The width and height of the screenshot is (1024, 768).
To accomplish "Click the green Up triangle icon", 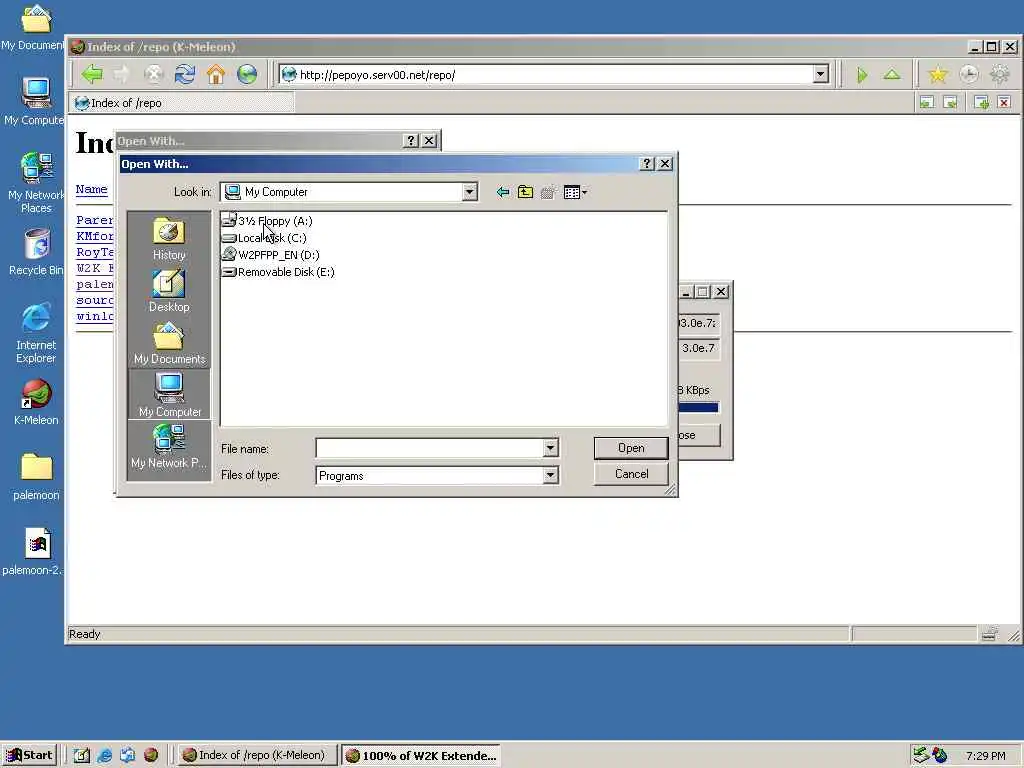I will tap(892, 75).
